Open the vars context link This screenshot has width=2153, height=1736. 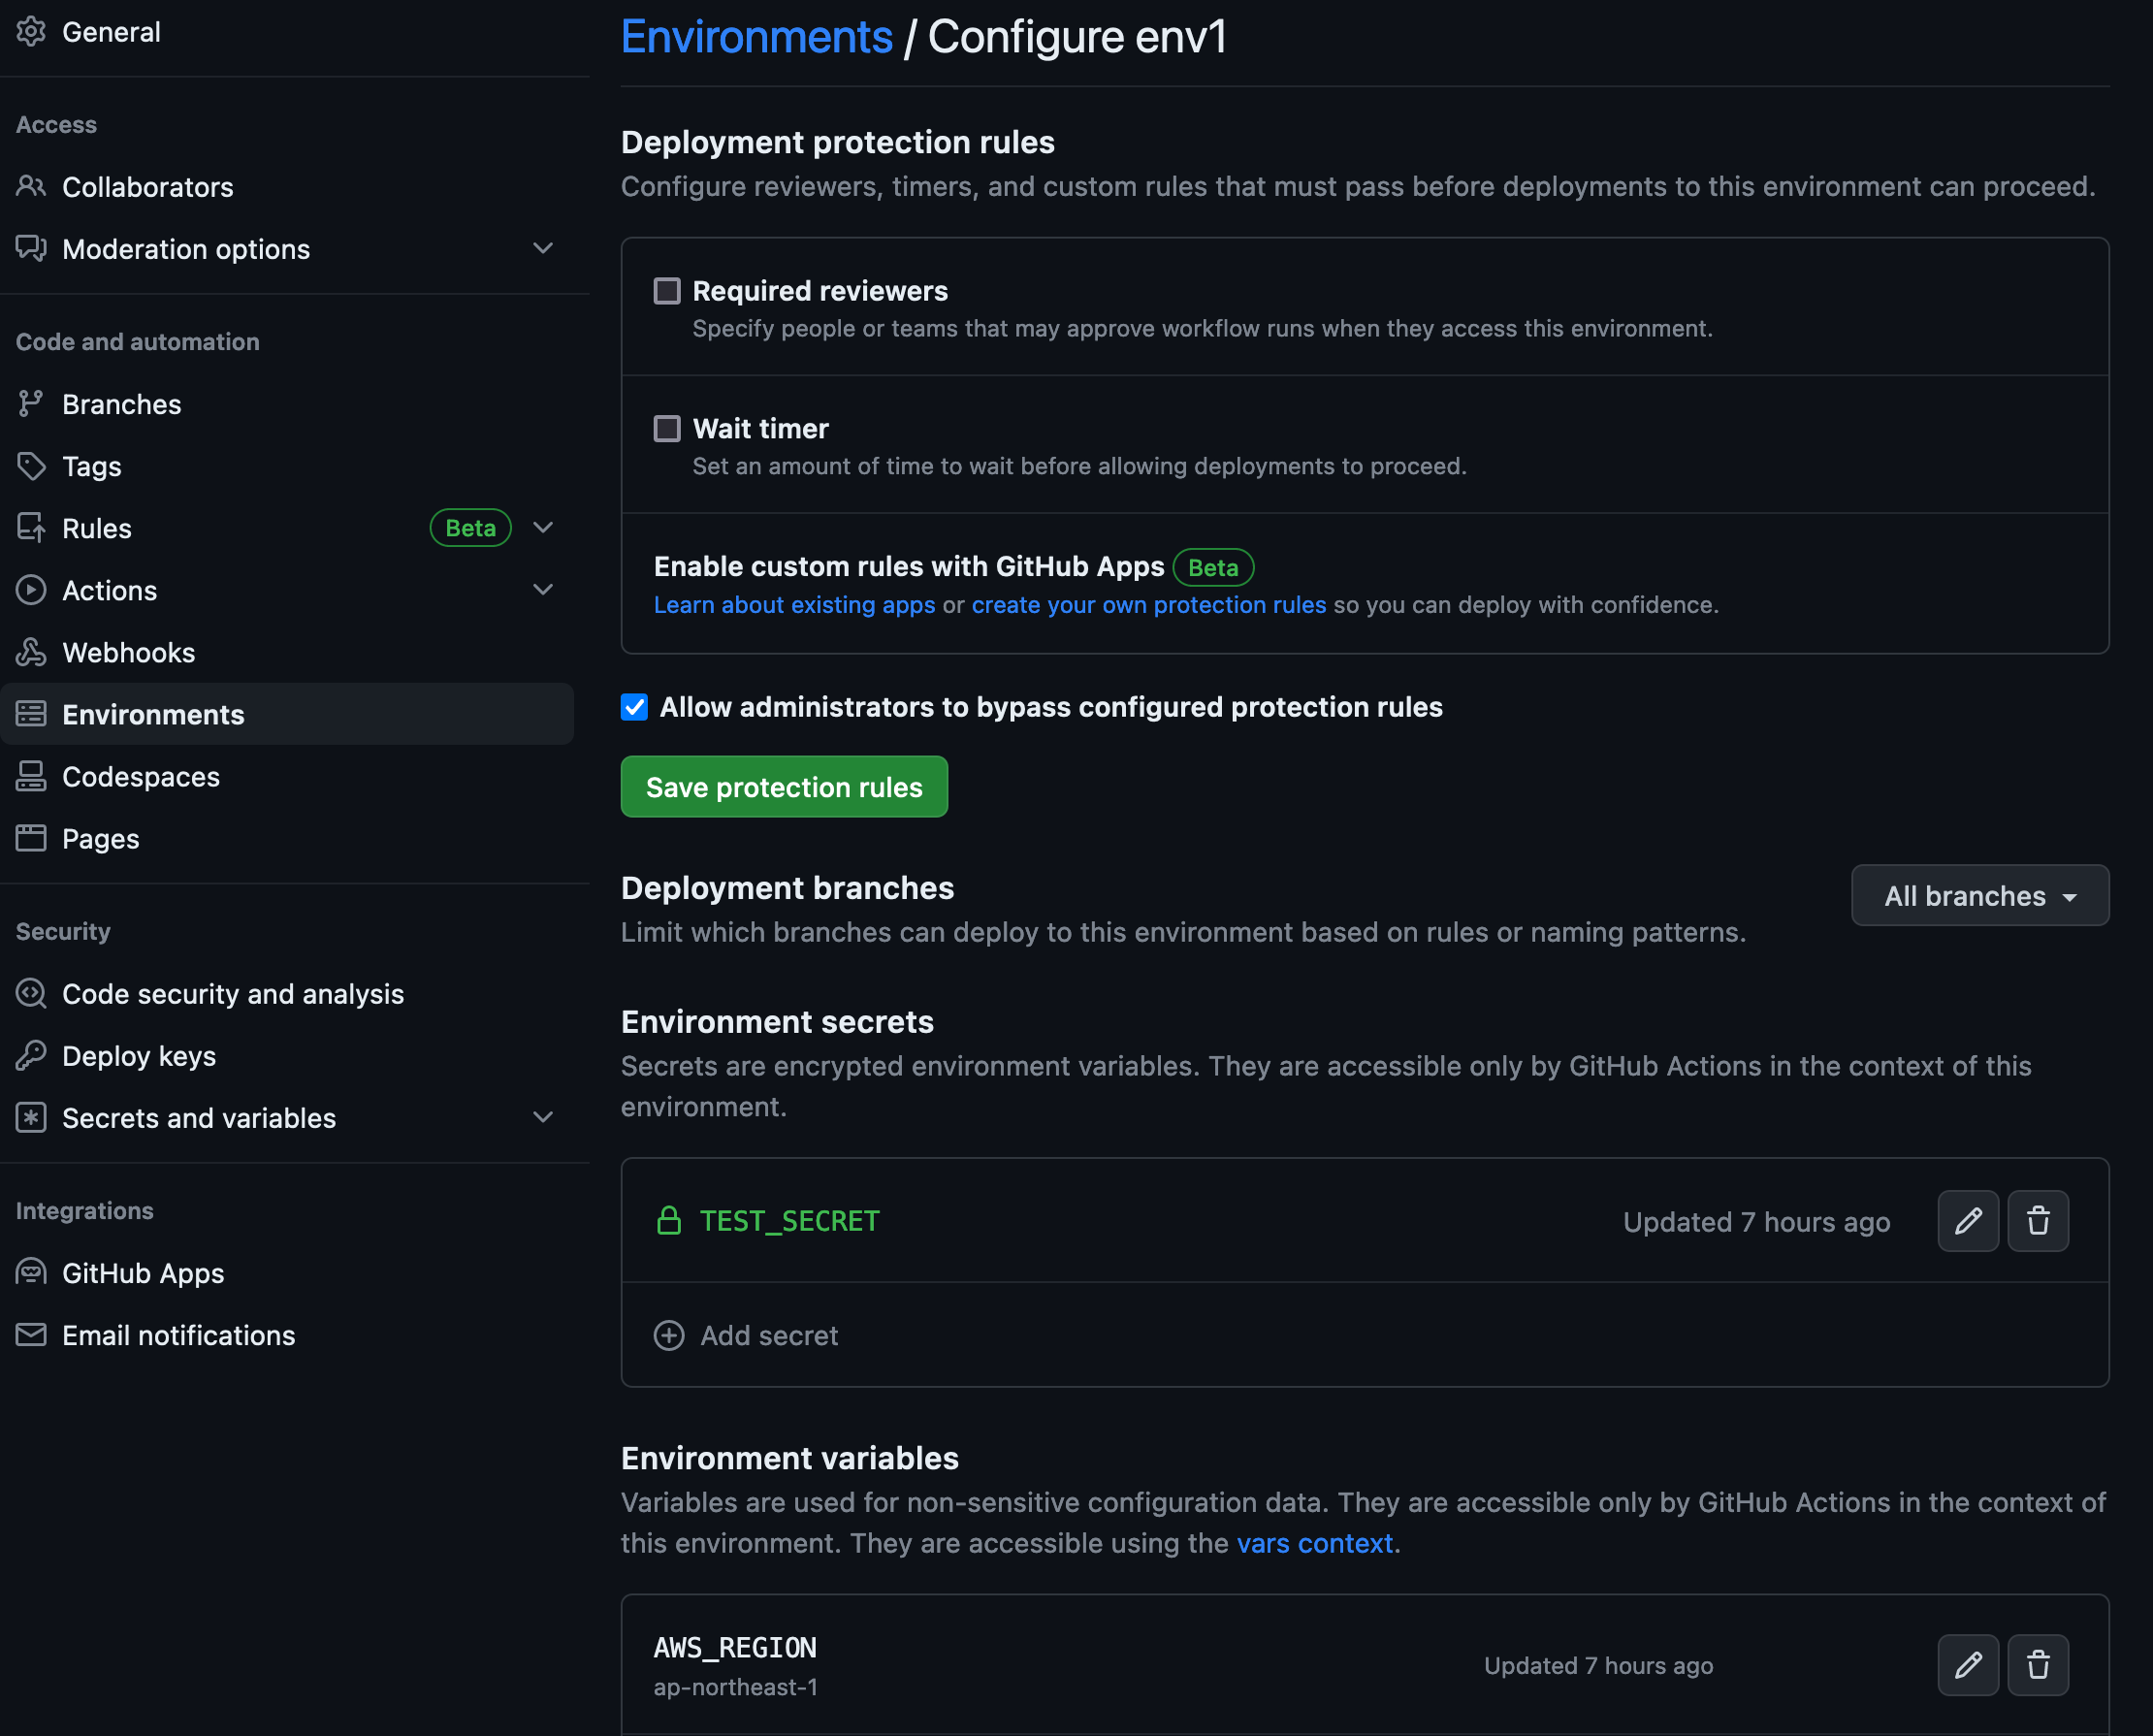click(1314, 1543)
